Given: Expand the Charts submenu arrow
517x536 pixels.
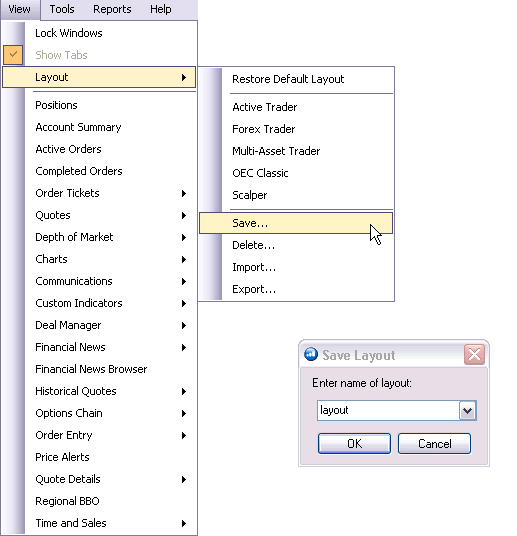Looking at the screenshot, I should [x=184, y=259].
